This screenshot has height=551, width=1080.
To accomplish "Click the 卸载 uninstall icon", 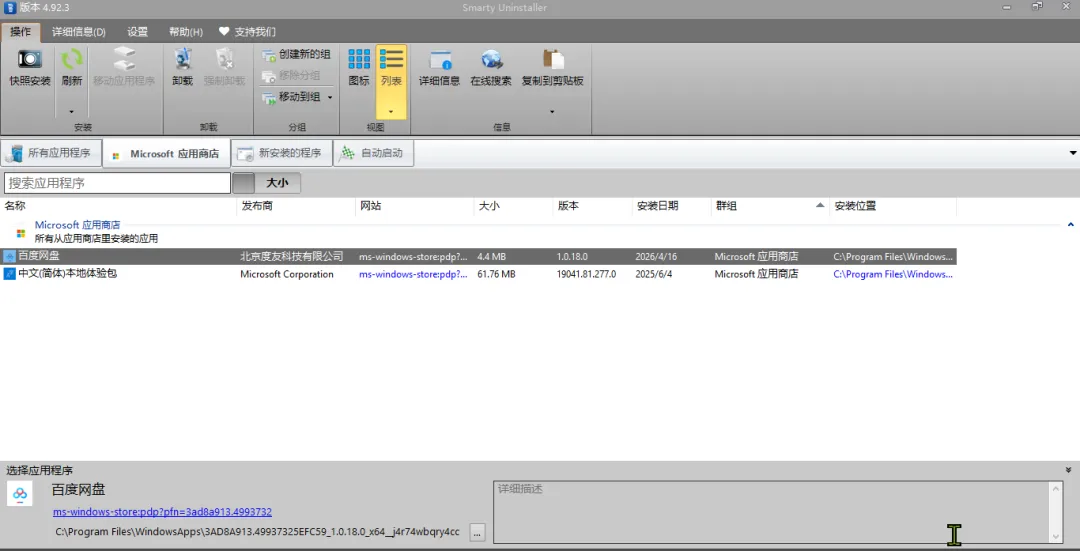I will [183, 60].
